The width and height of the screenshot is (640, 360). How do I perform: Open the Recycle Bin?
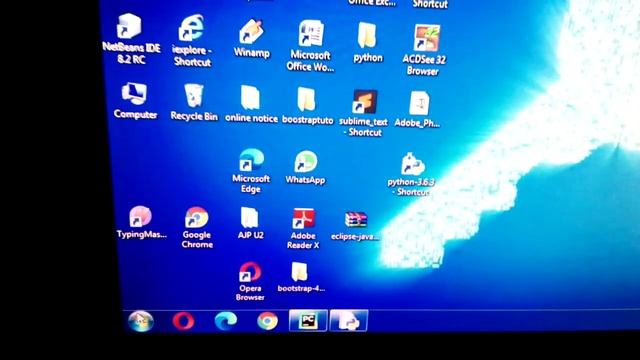pos(193,96)
